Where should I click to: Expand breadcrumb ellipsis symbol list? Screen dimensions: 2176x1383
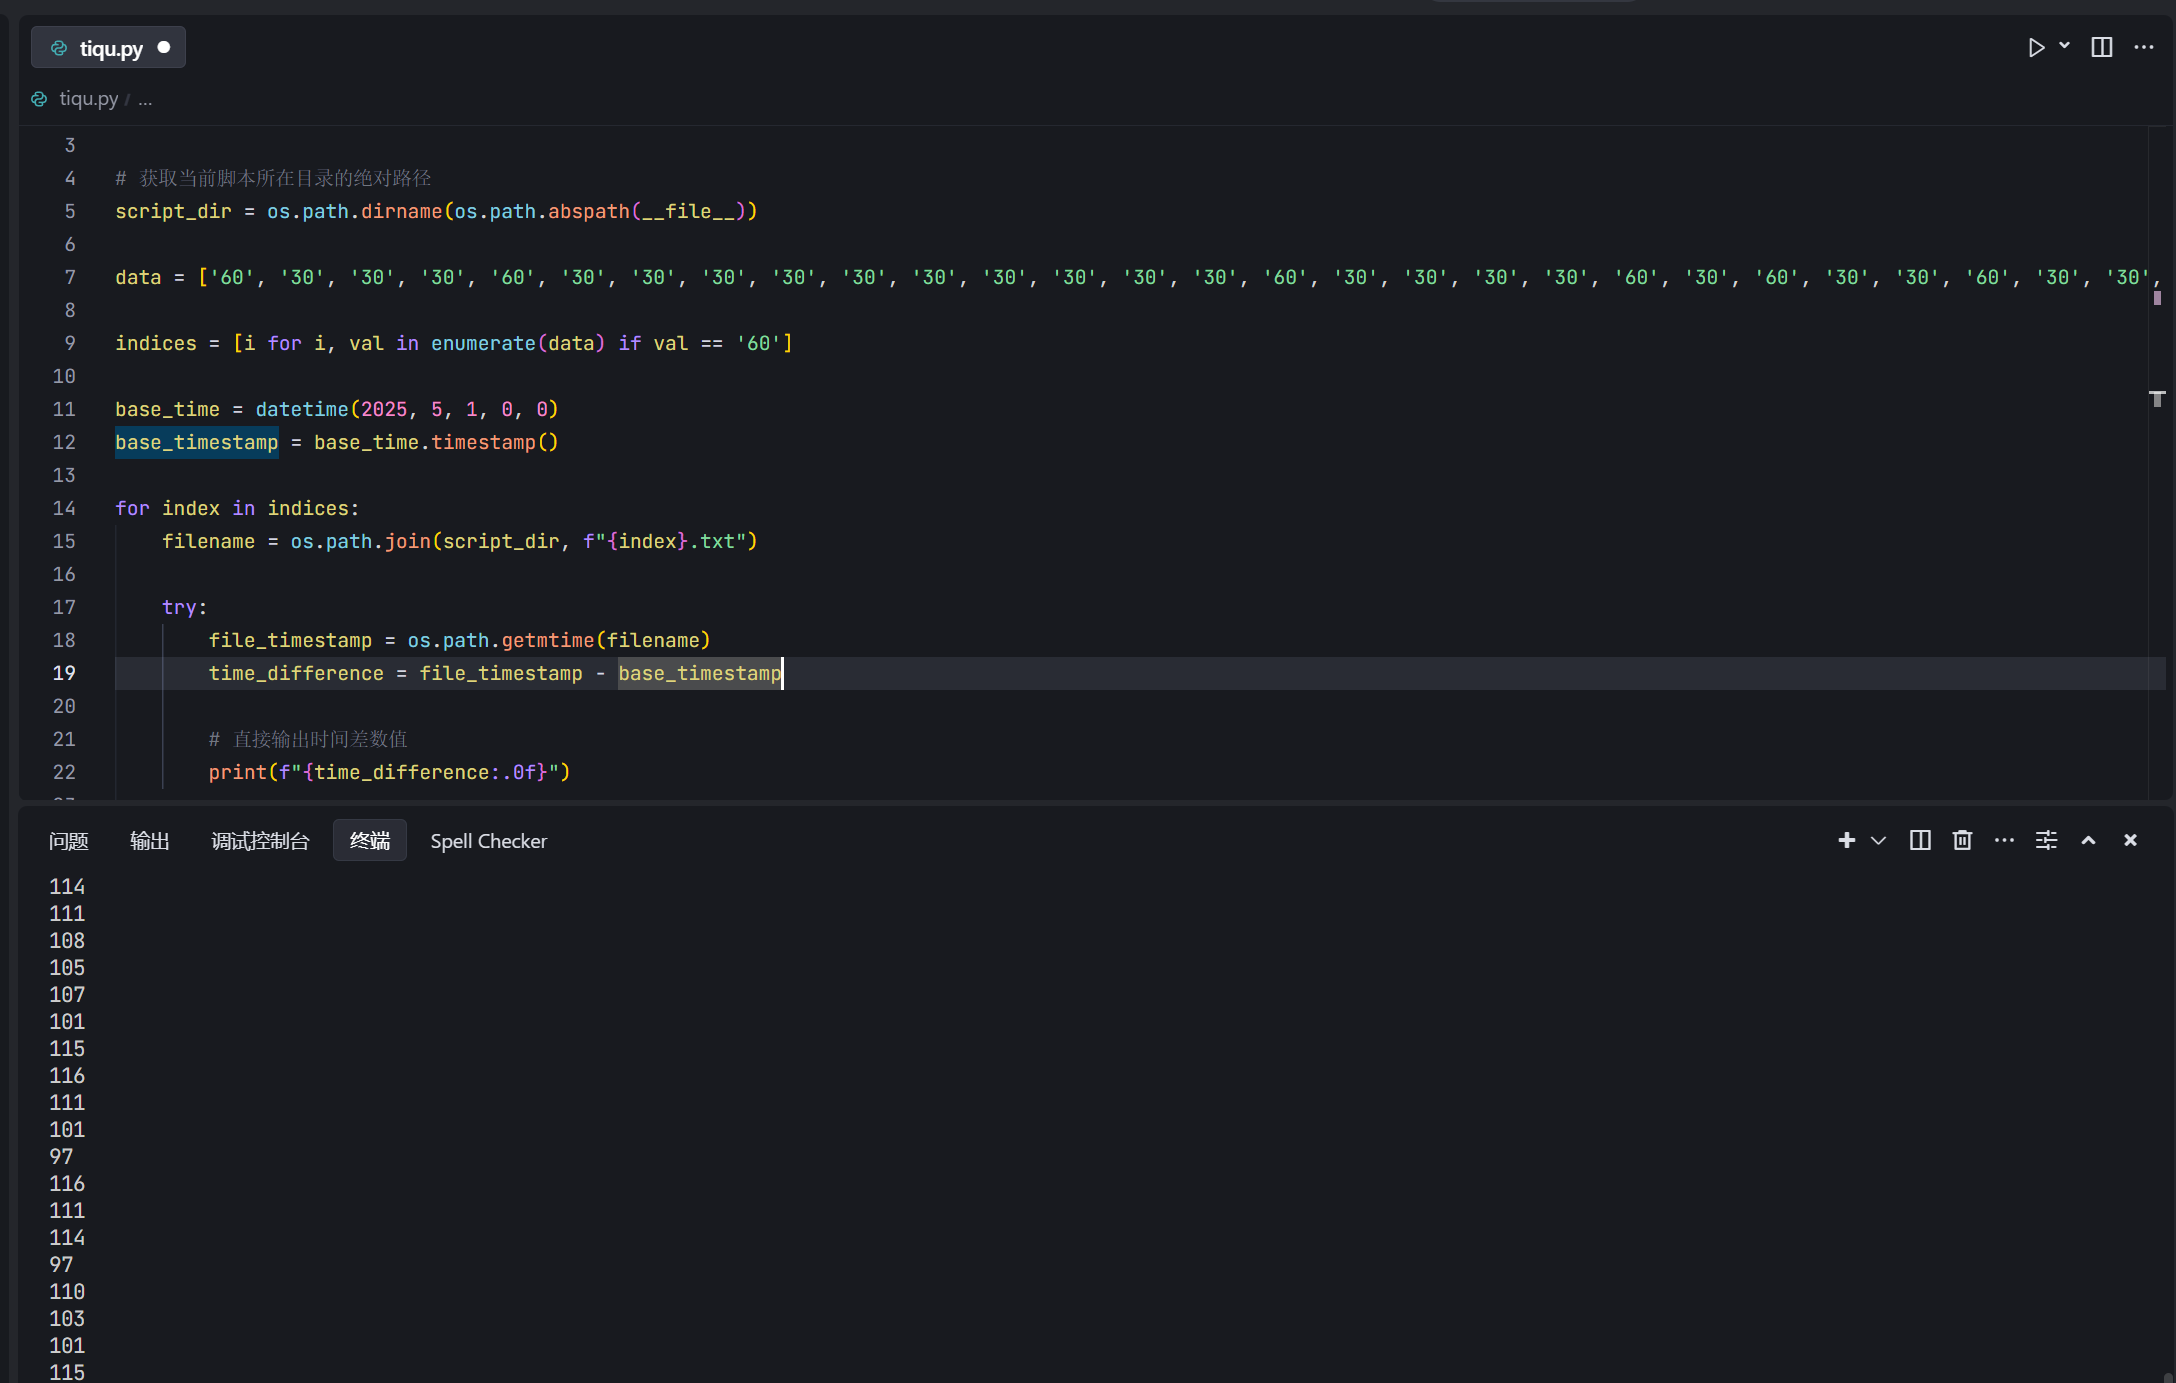click(145, 98)
